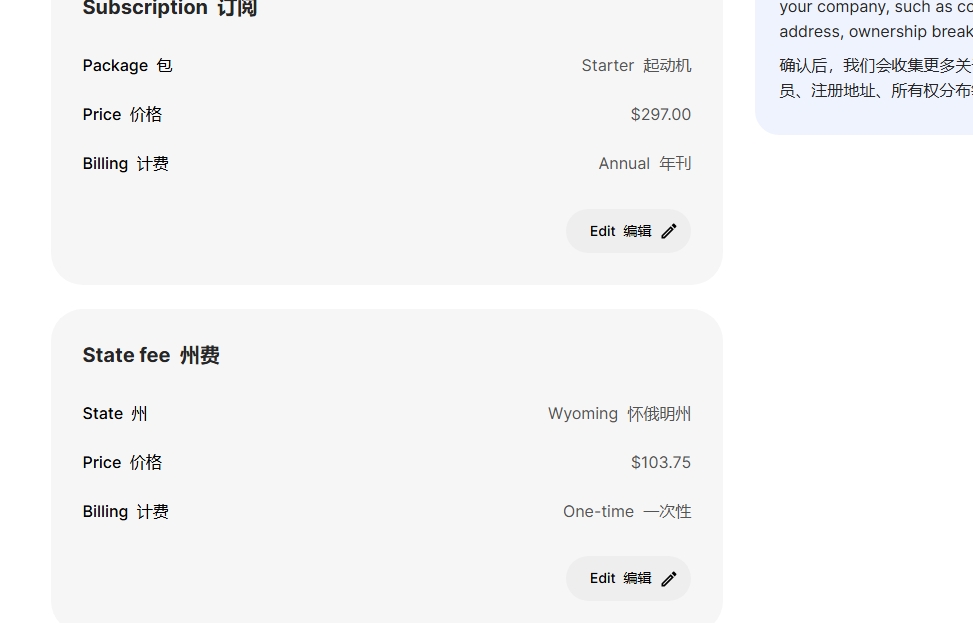
Task: Click the pencil icon in the State fee card
Action: 669,579
